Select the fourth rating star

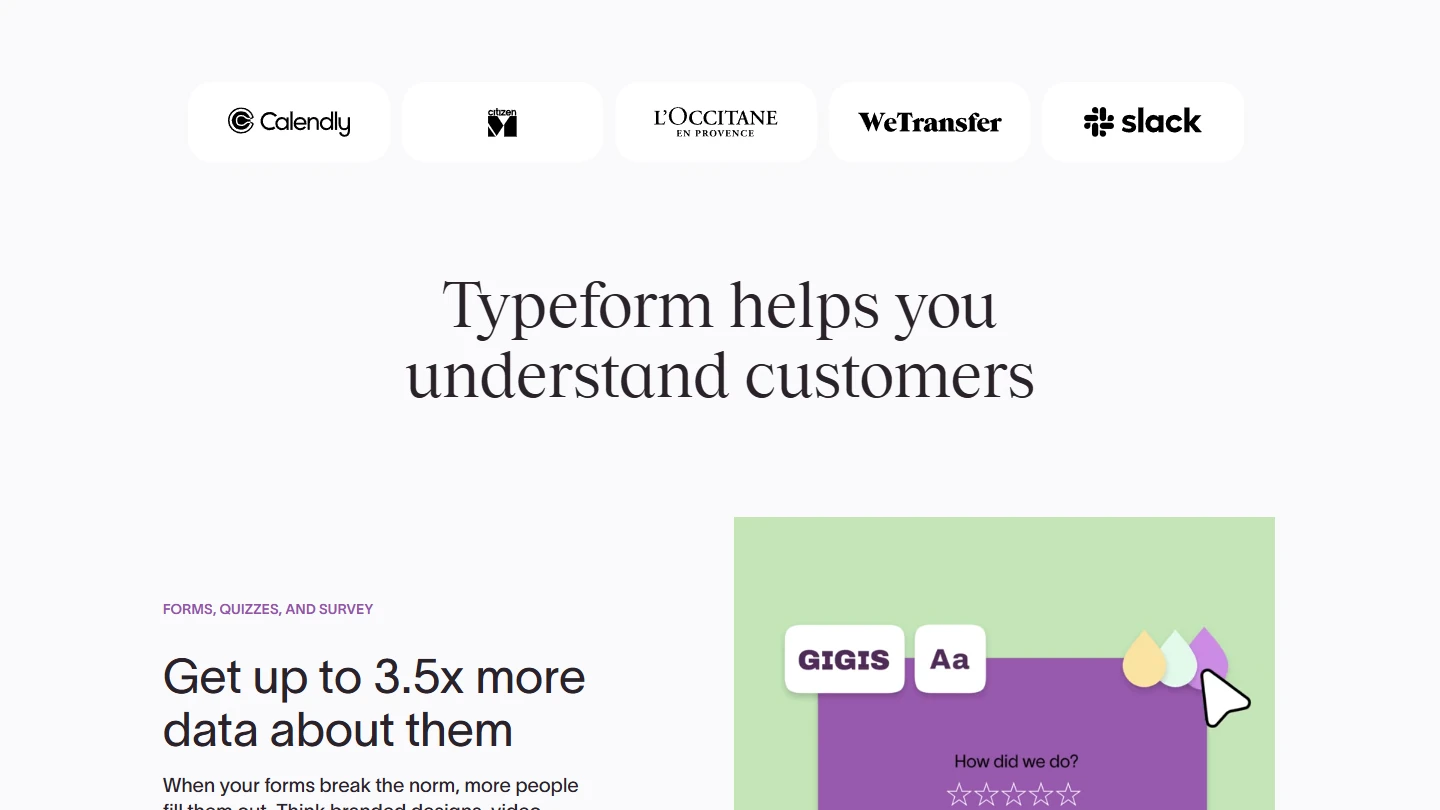pos(1041,795)
